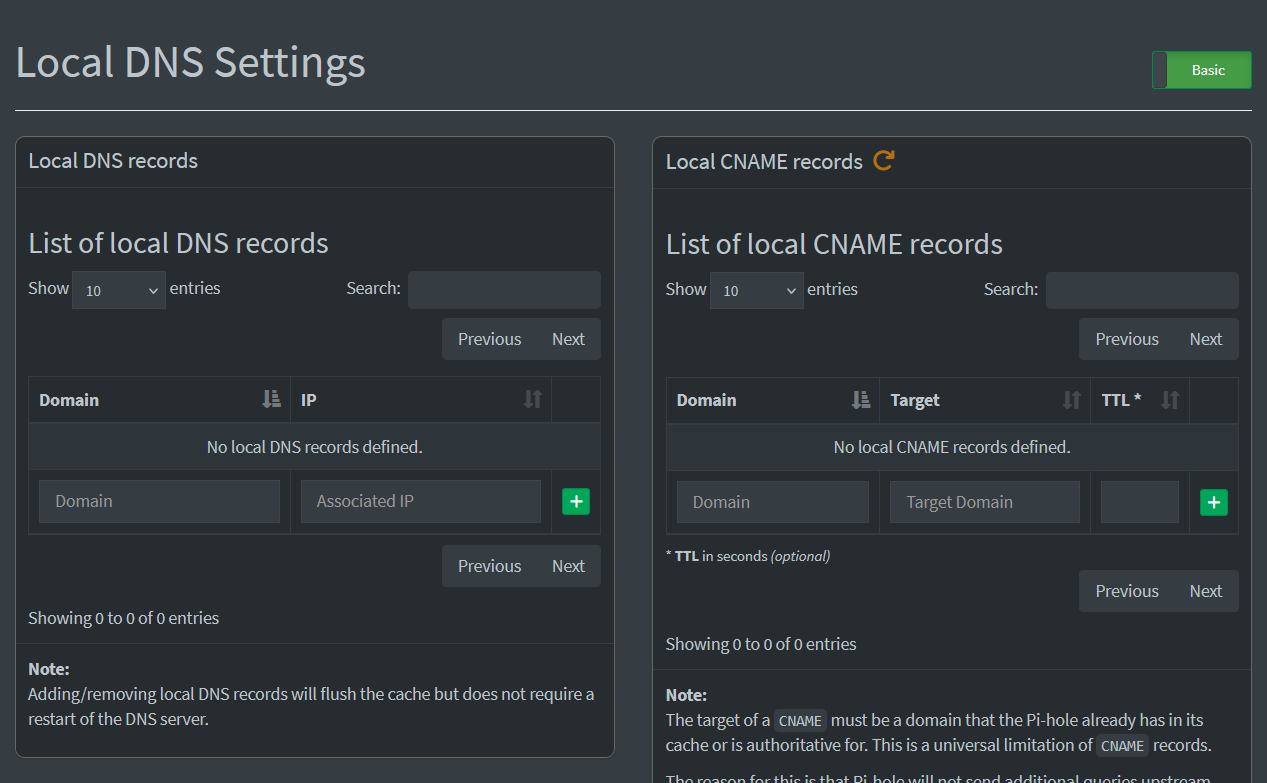This screenshot has height=783, width=1267.
Task: Open the DNS records entries-per-page dropdown
Action: point(119,290)
